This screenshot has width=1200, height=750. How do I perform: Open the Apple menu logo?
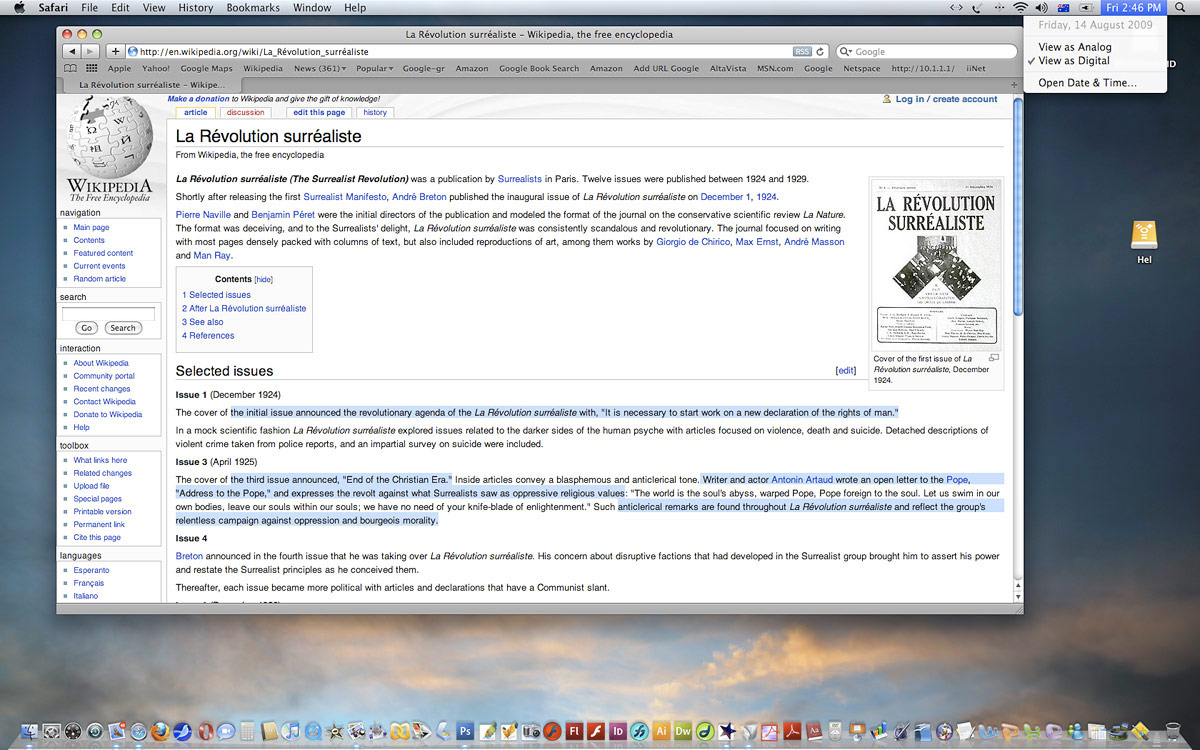point(19,8)
